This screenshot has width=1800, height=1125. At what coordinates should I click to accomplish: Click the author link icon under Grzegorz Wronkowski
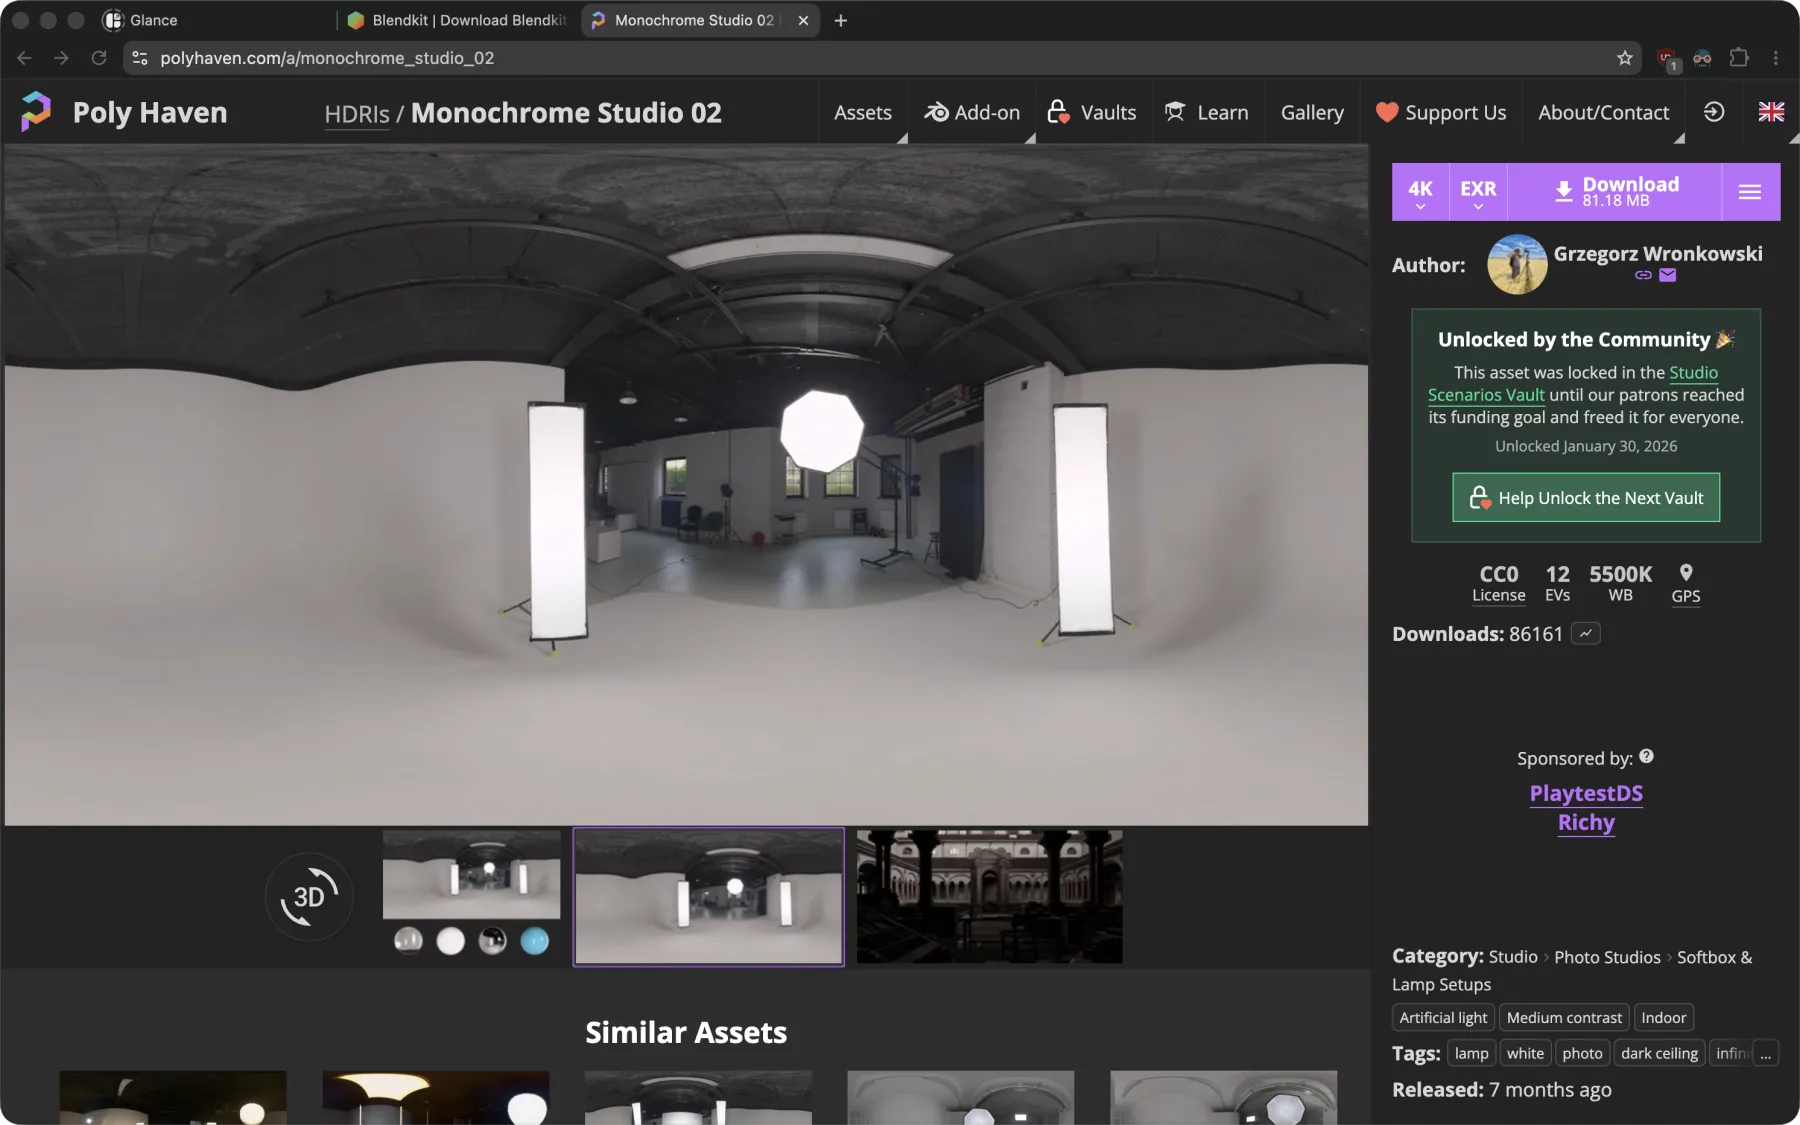tap(1643, 276)
